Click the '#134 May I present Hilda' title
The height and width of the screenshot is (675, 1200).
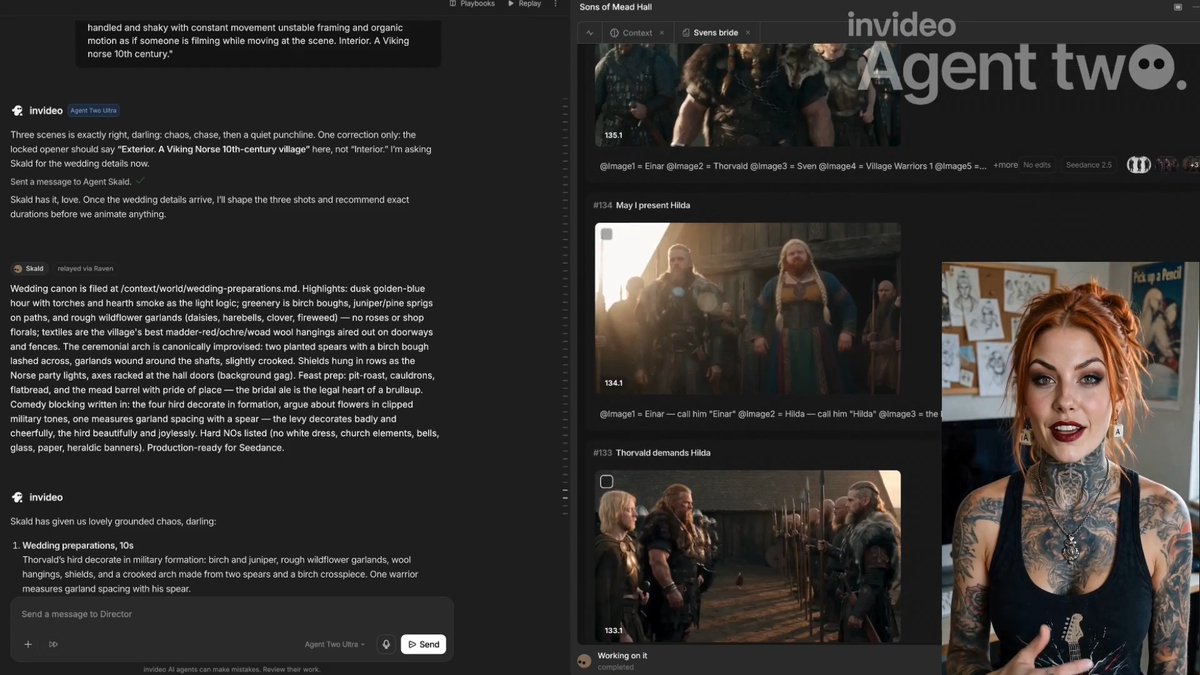(x=642, y=205)
